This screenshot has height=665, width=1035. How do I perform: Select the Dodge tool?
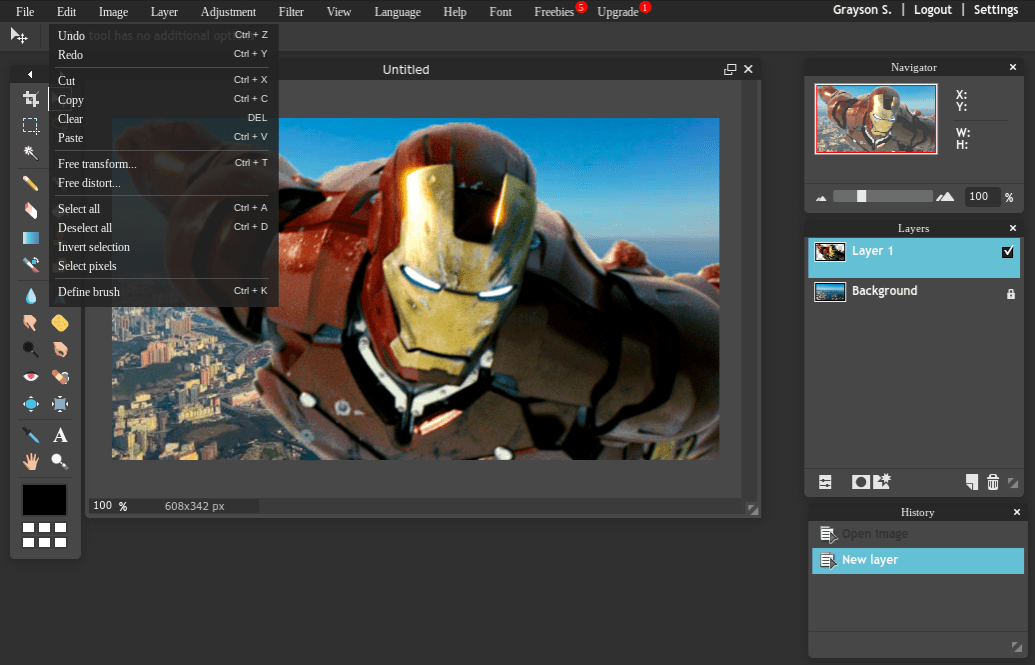click(30, 349)
